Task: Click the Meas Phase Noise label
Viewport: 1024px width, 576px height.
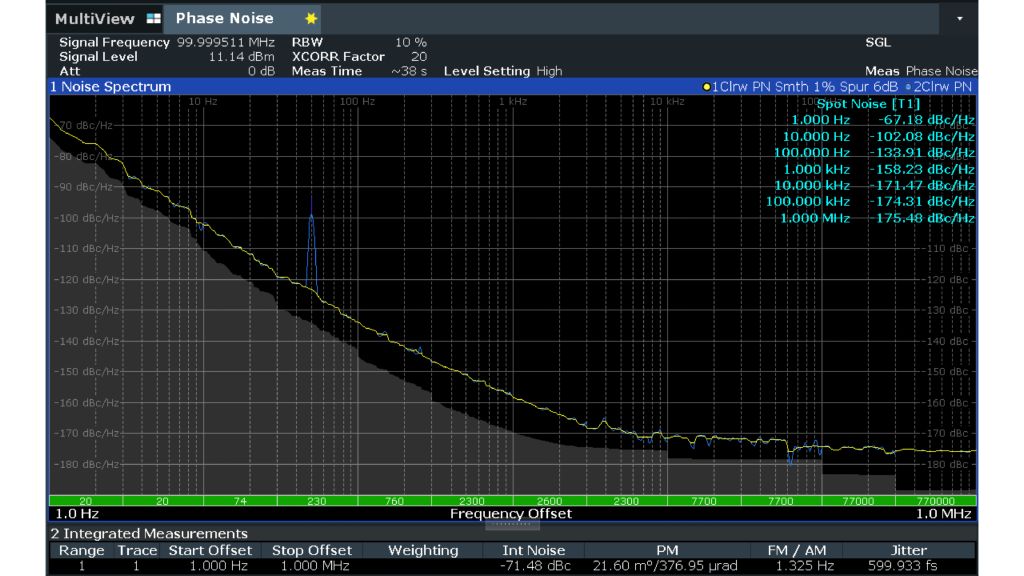Action: [920, 71]
